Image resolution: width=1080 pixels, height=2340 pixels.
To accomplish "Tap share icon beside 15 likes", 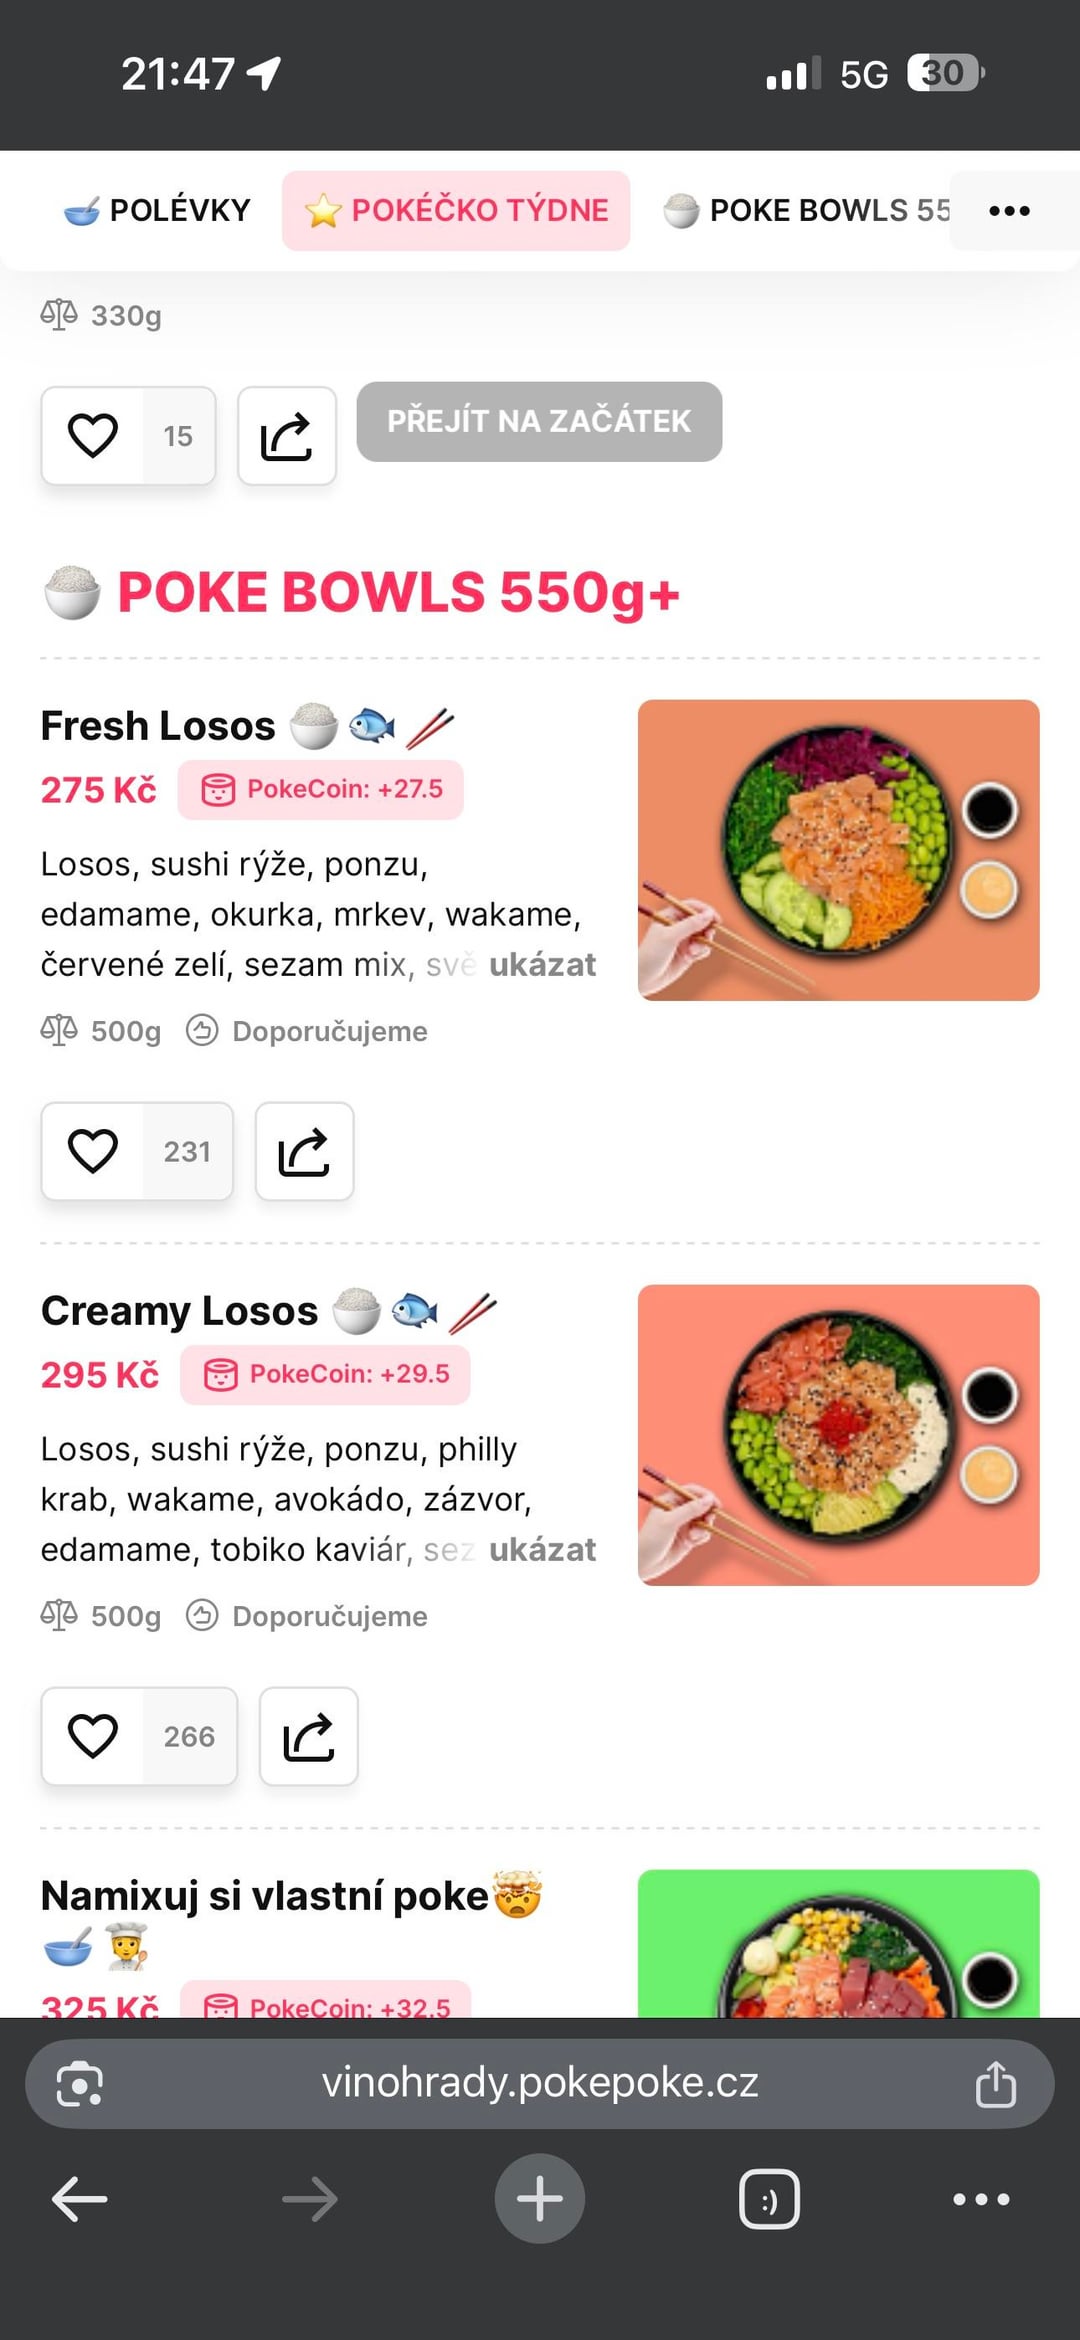I will 286,436.
